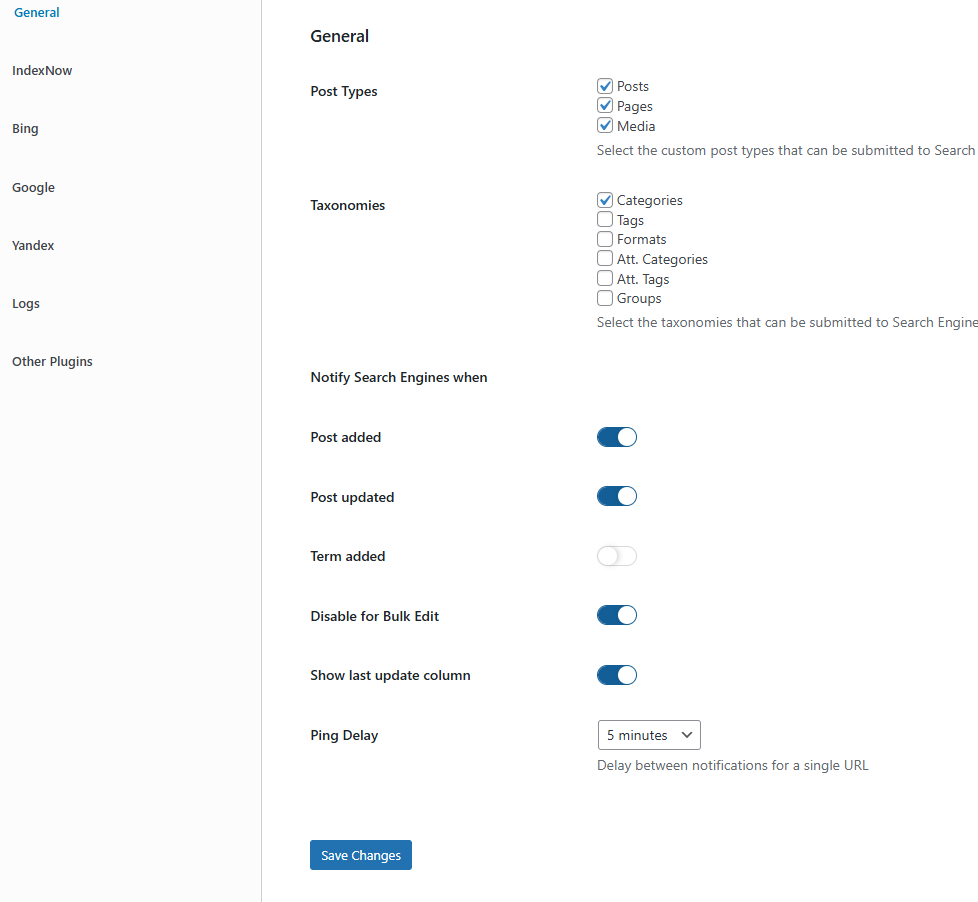Click the Notify Search Engines when heading
The width and height of the screenshot is (978, 902).
click(x=399, y=377)
